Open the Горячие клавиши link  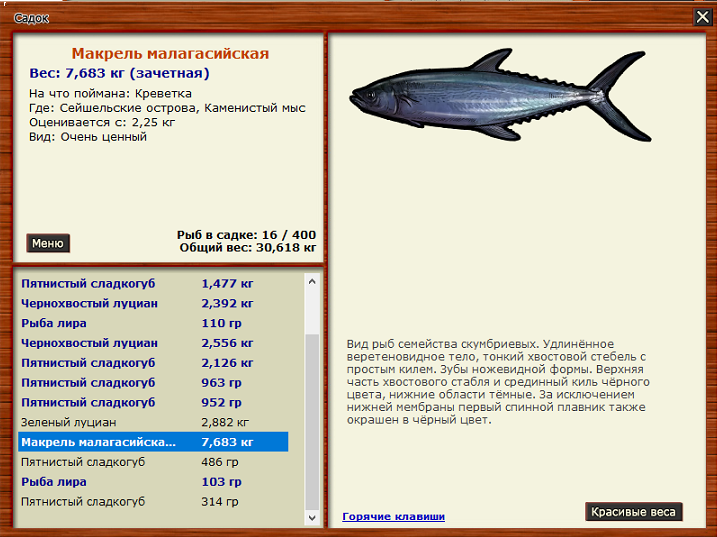click(x=393, y=516)
